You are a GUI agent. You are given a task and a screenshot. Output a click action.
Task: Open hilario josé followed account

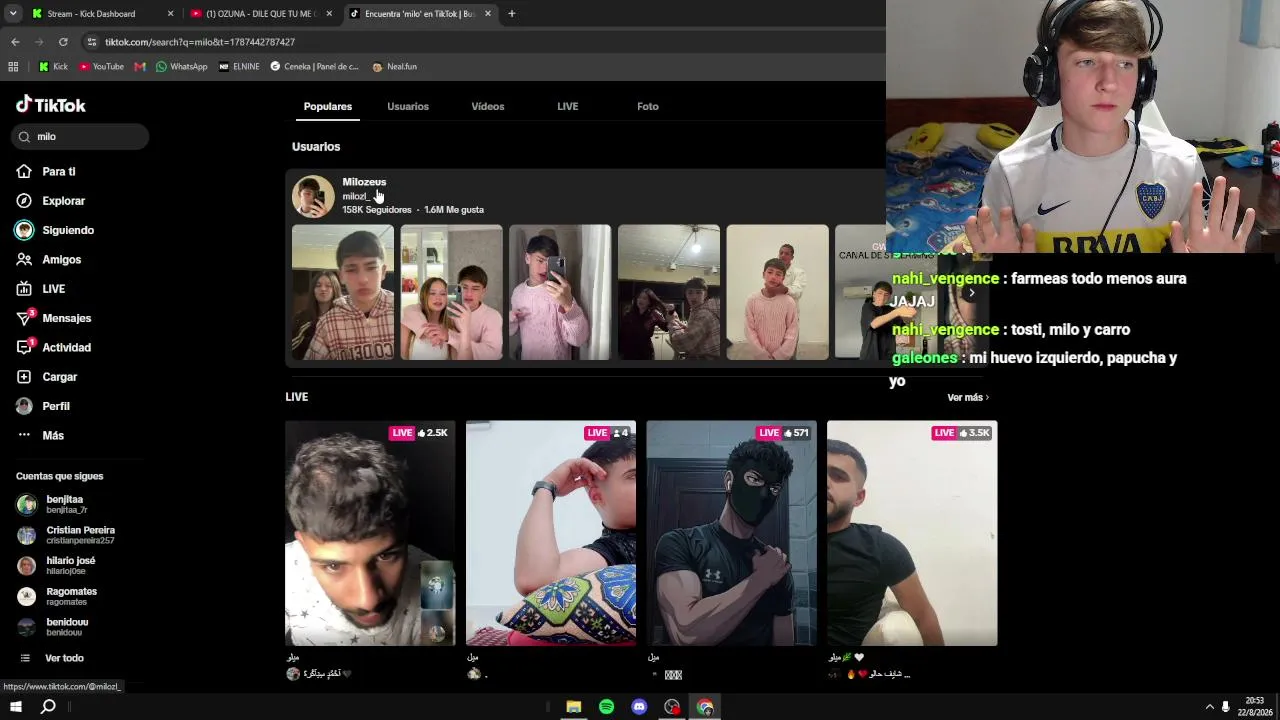point(56,565)
